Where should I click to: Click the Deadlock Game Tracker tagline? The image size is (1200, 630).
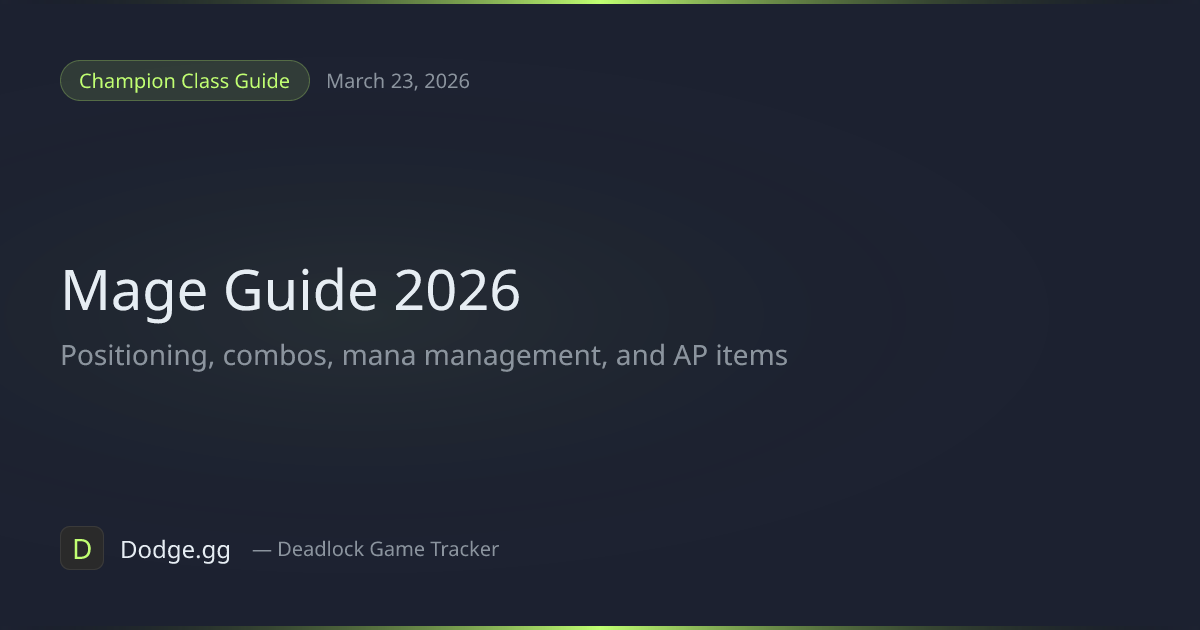(x=375, y=549)
